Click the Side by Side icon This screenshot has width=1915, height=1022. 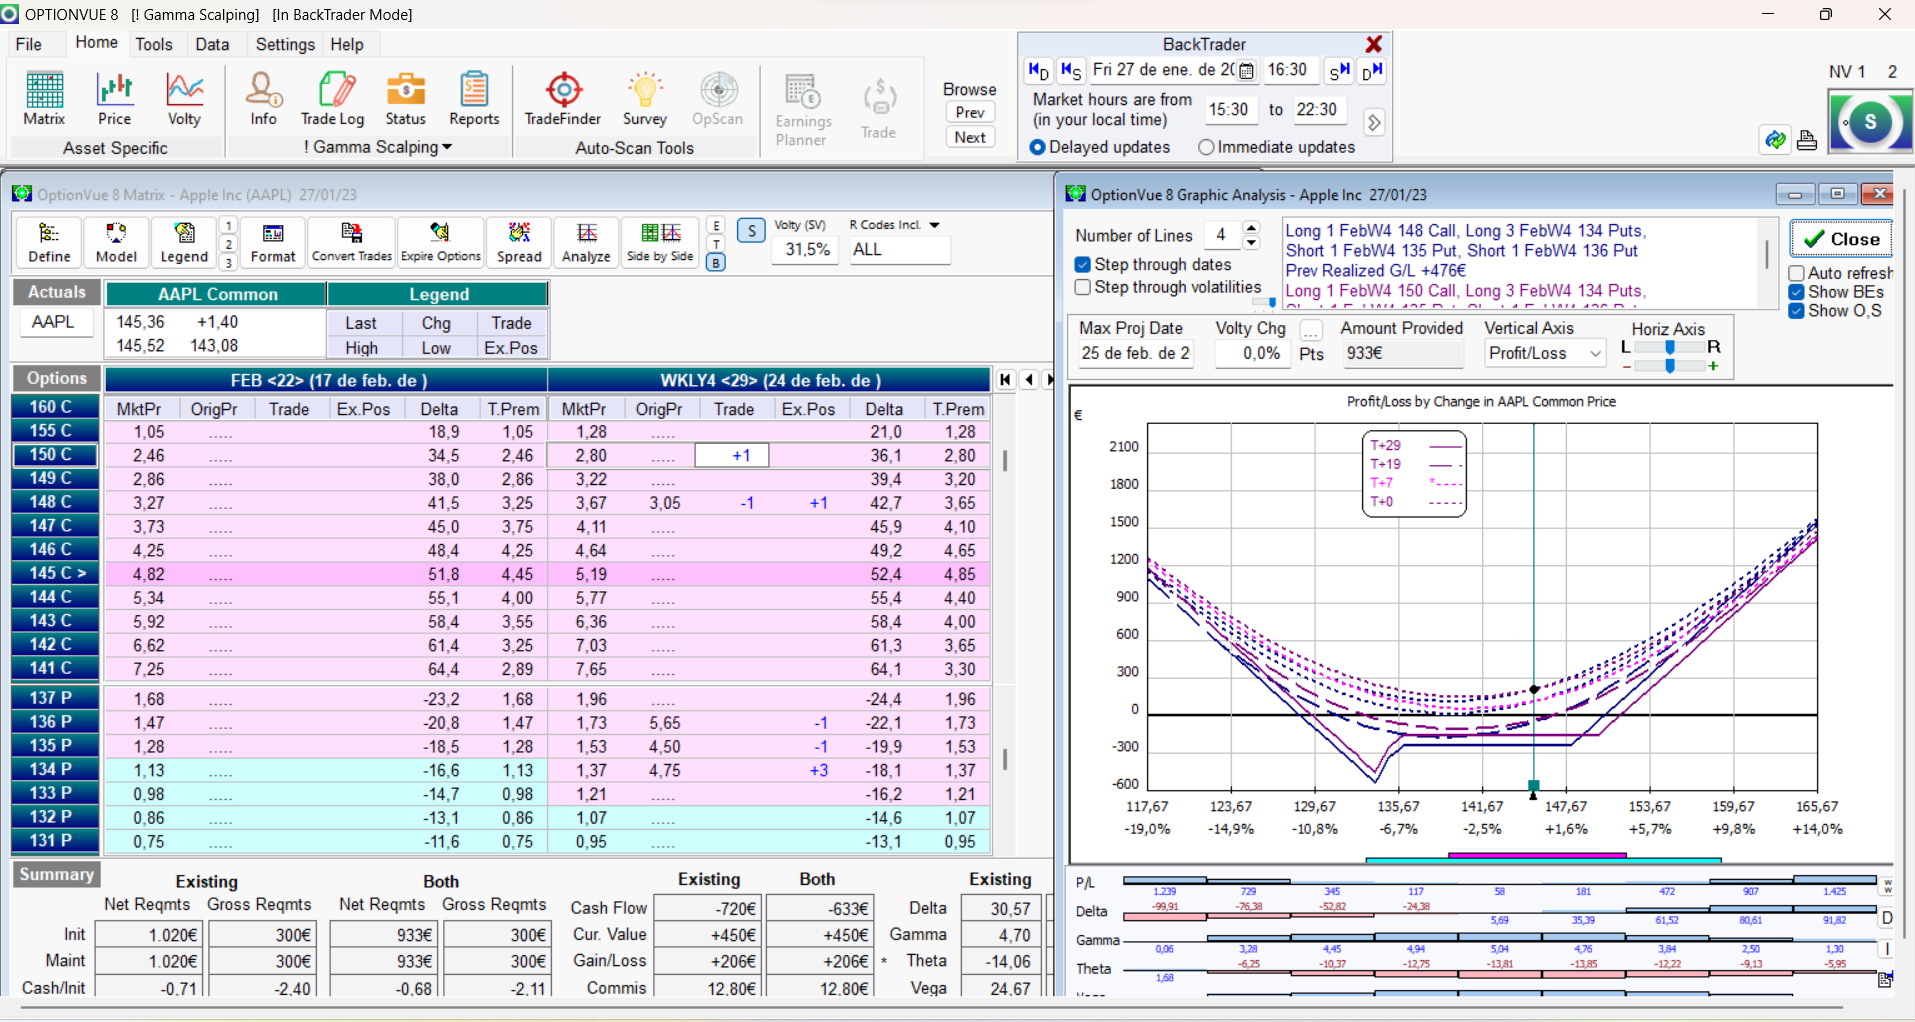tap(660, 243)
